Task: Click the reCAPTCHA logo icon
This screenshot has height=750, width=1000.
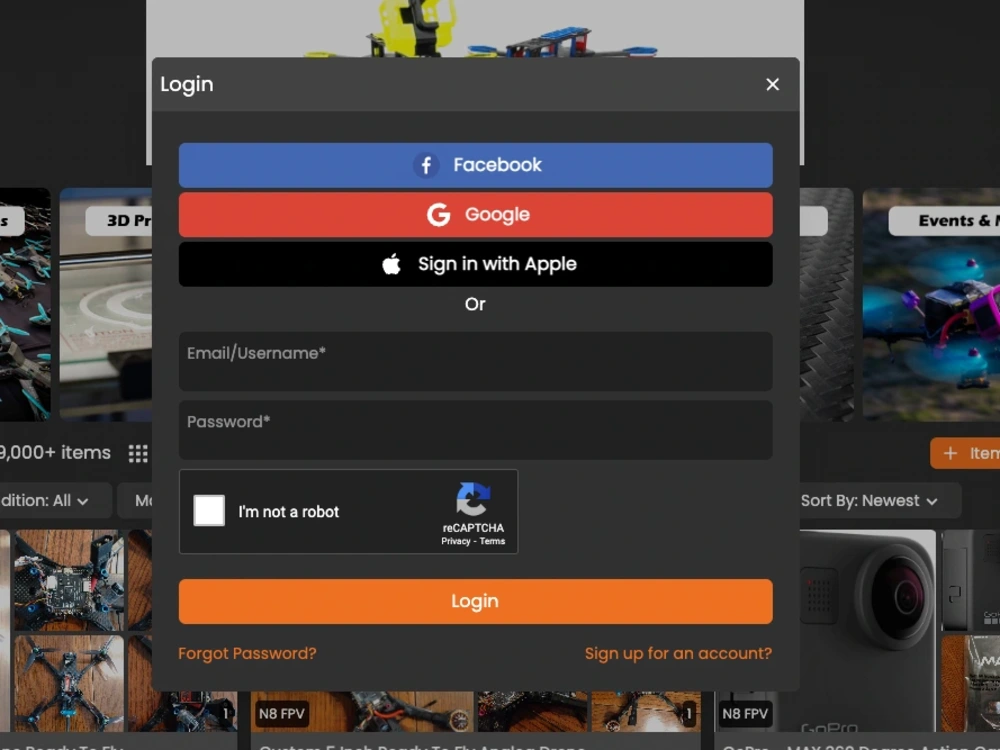Action: click(473, 499)
